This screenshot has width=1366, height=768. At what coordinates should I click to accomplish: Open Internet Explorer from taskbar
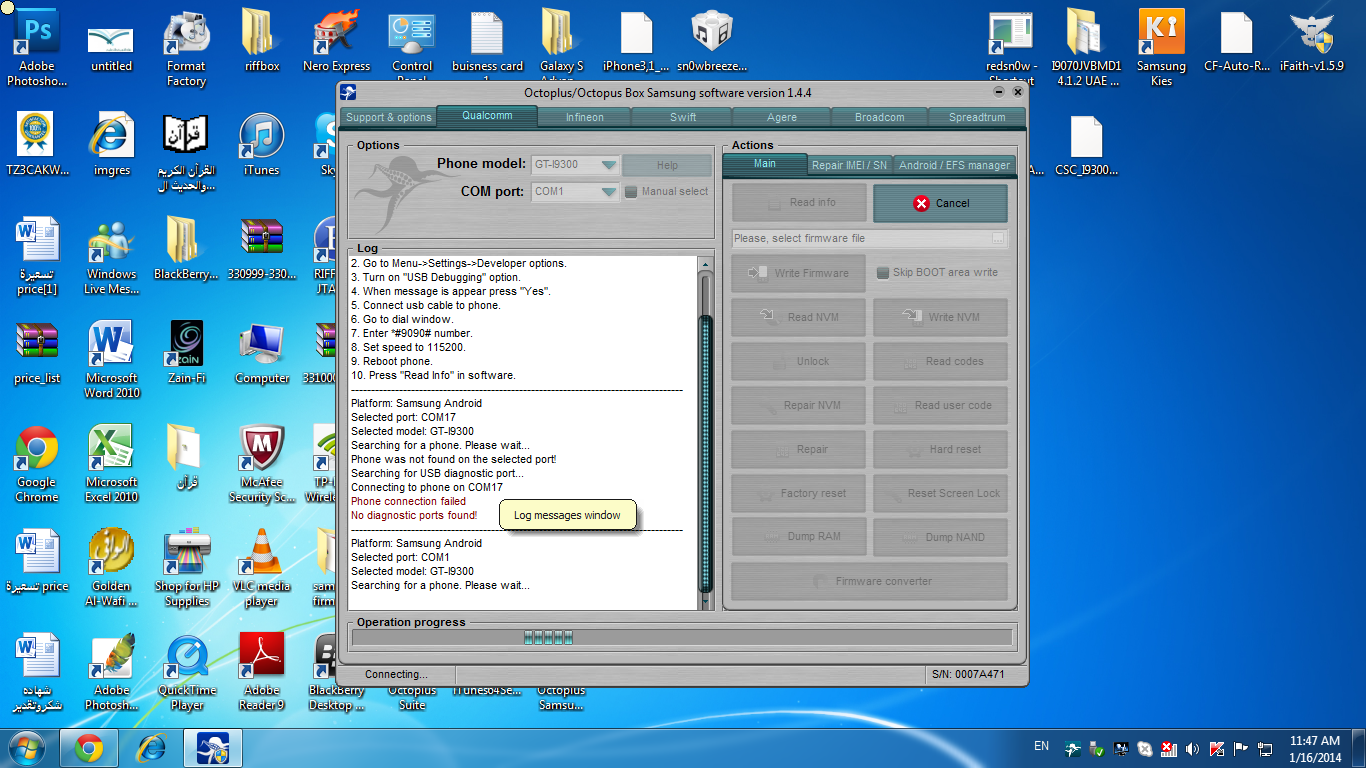(x=150, y=748)
